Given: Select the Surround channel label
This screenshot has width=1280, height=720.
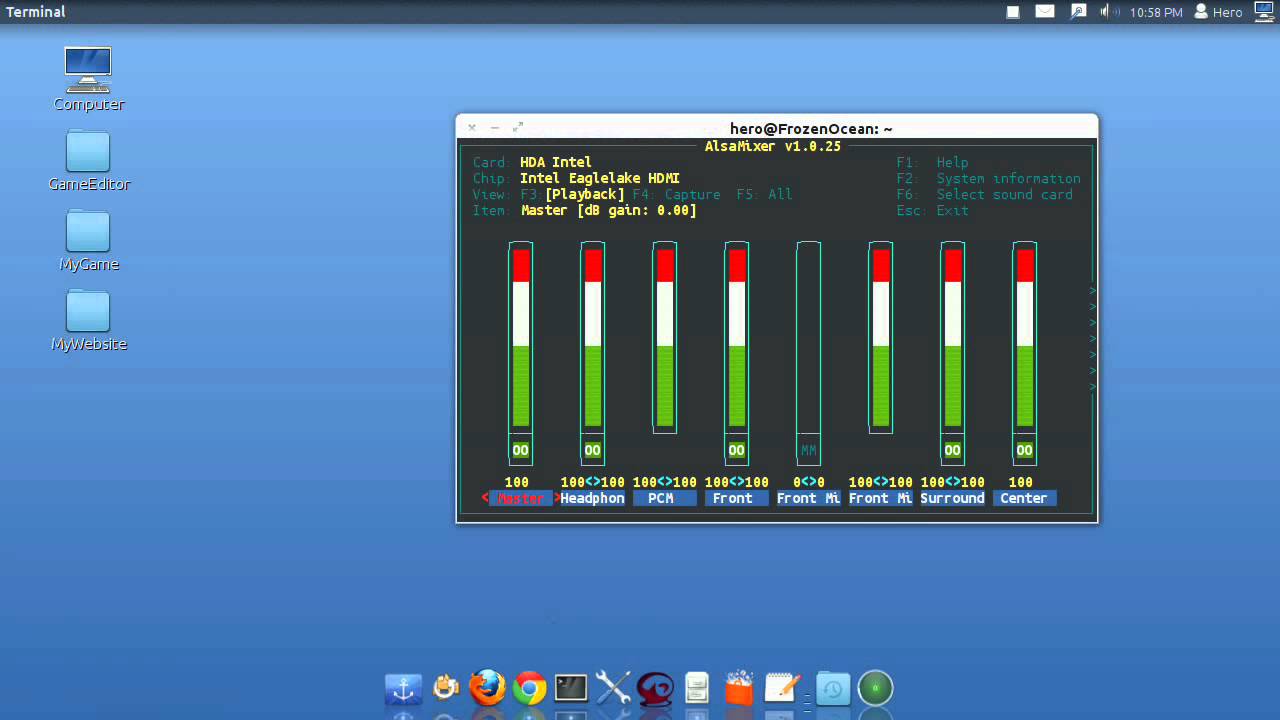Looking at the screenshot, I should click(x=952, y=498).
